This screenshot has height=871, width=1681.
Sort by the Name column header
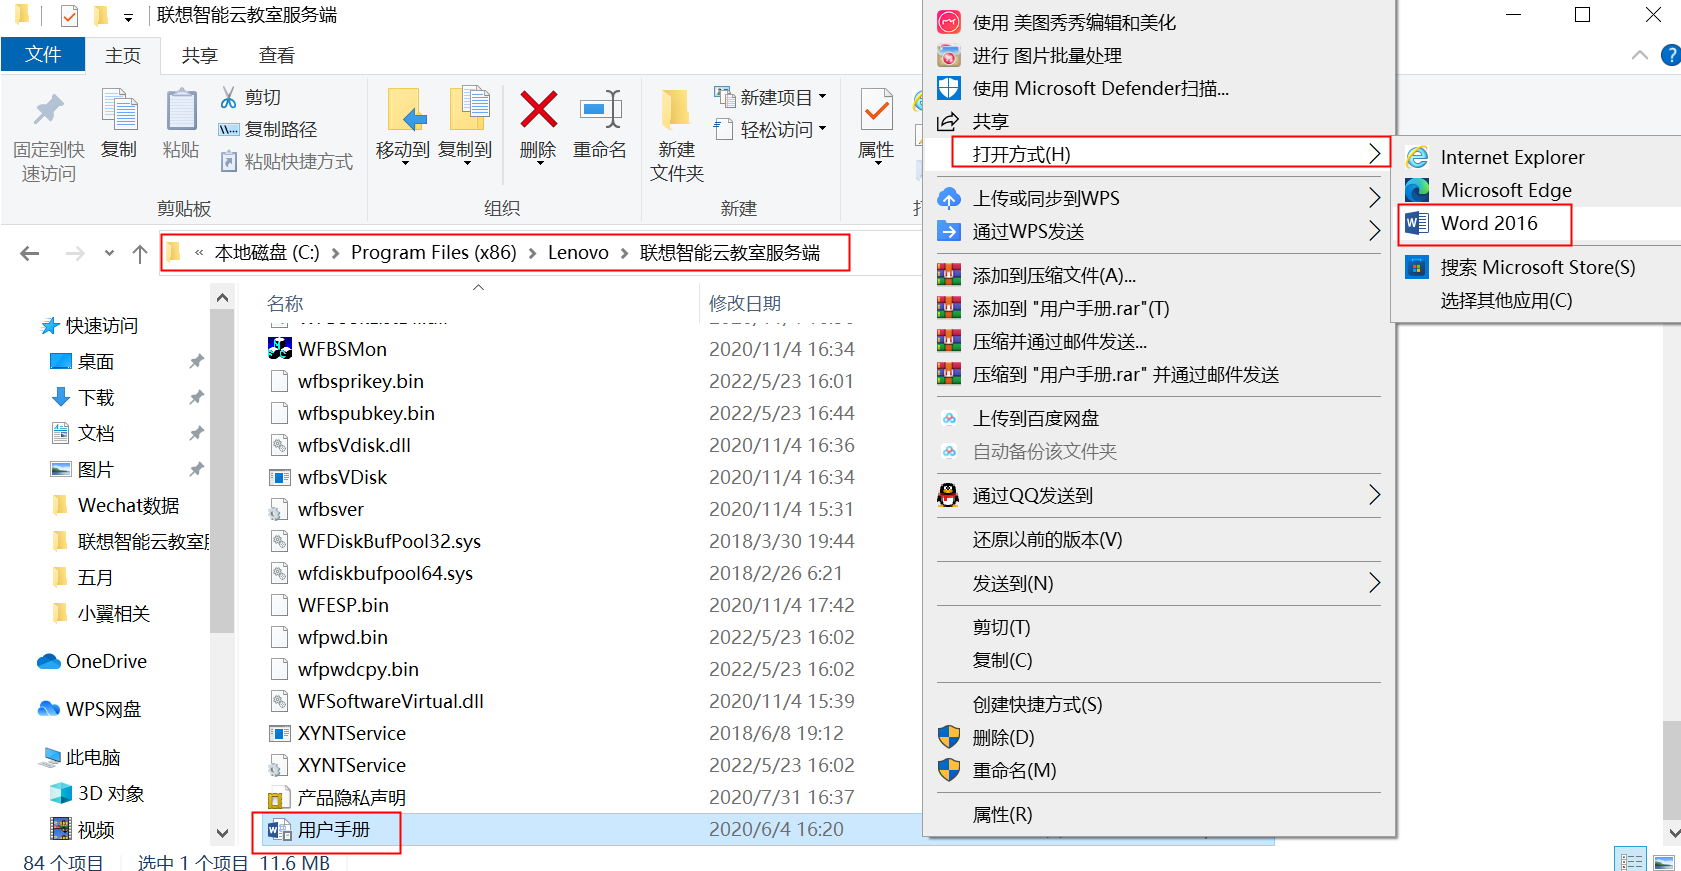click(285, 303)
